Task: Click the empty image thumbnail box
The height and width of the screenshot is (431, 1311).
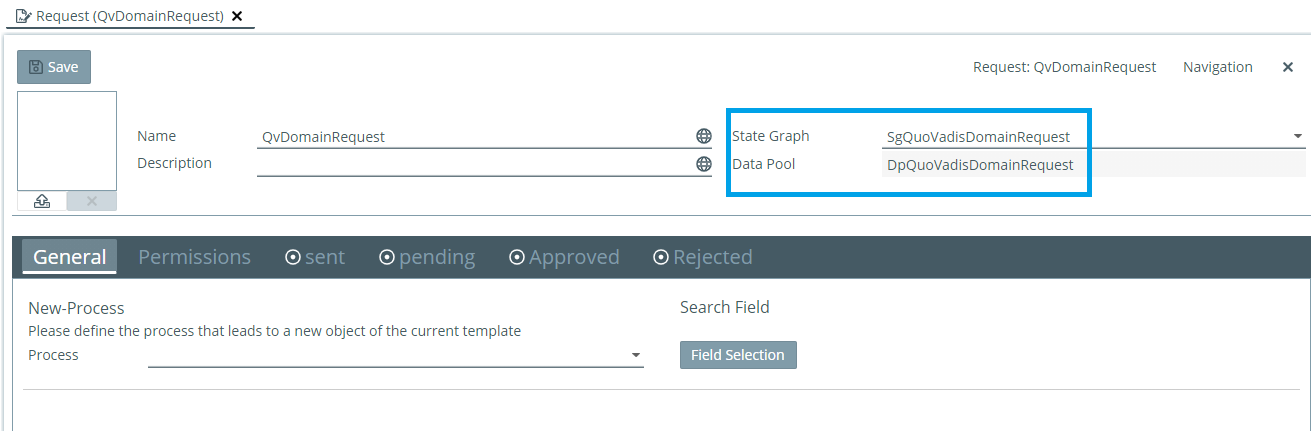Action: tap(67, 141)
